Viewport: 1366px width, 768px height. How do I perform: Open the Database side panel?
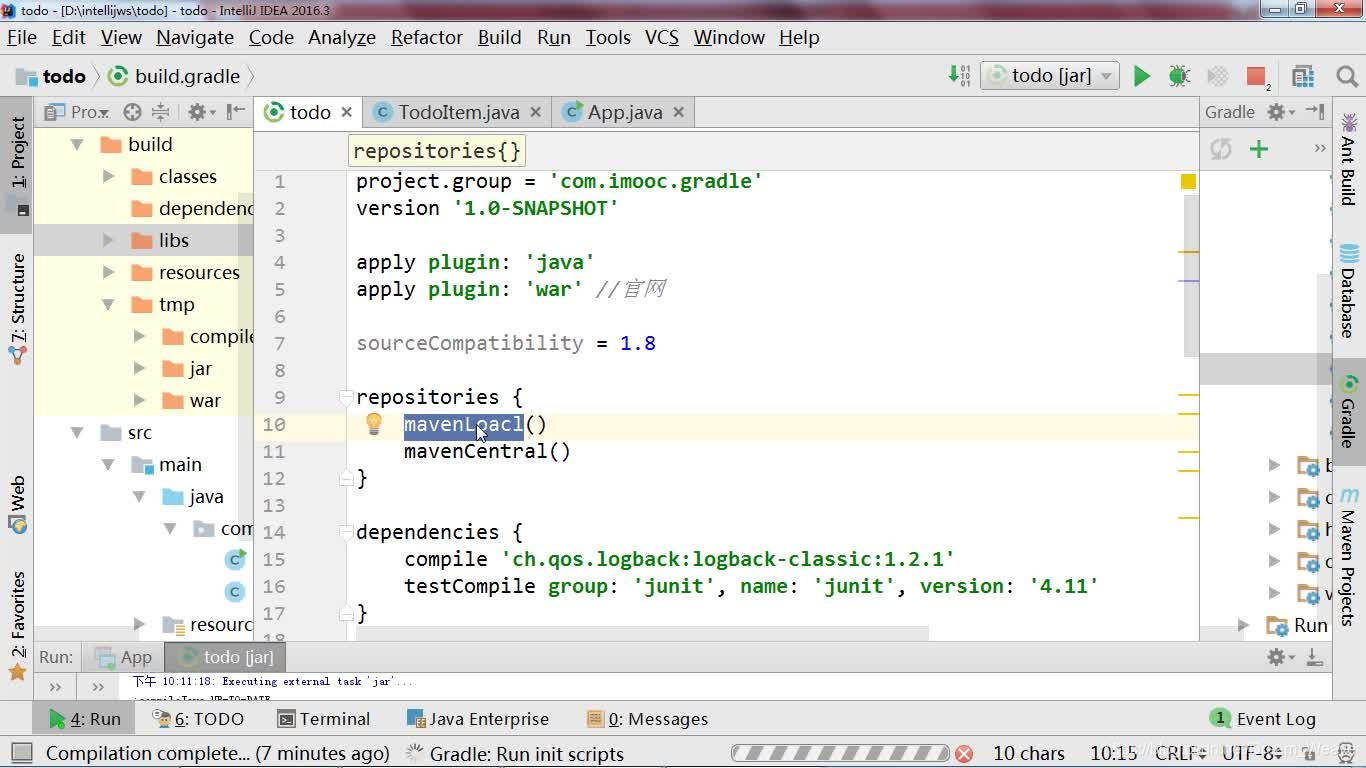[x=1349, y=291]
